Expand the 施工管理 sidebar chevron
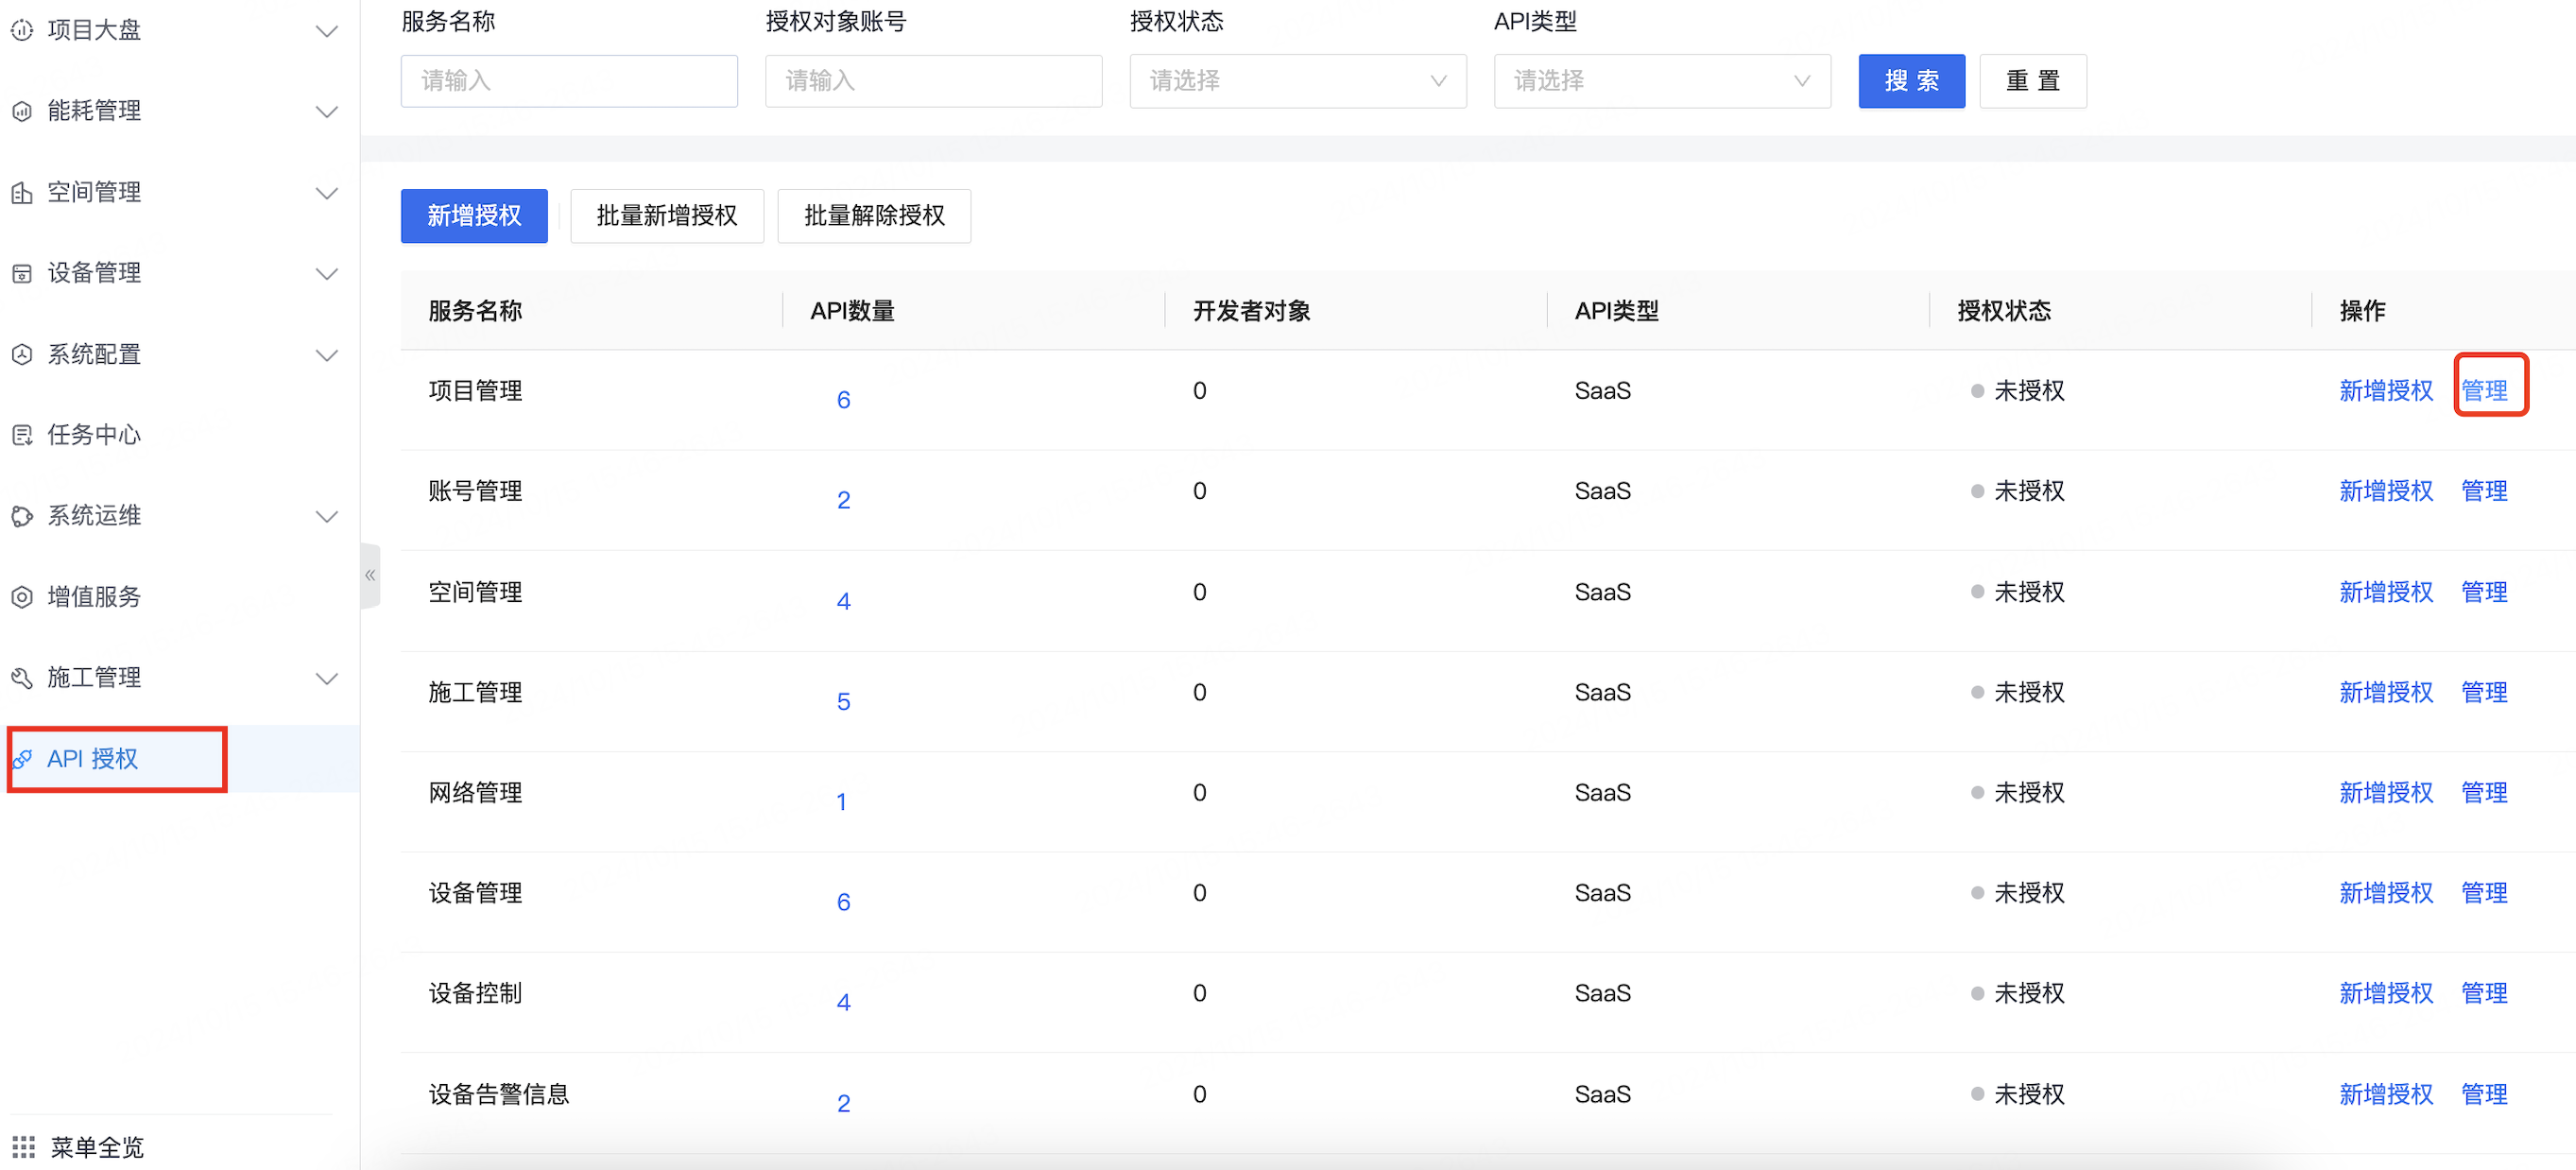The image size is (2576, 1170). point(326,679)
